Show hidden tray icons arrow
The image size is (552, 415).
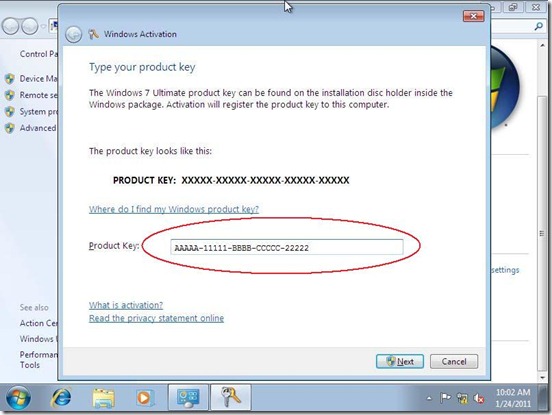coord(429,398)
